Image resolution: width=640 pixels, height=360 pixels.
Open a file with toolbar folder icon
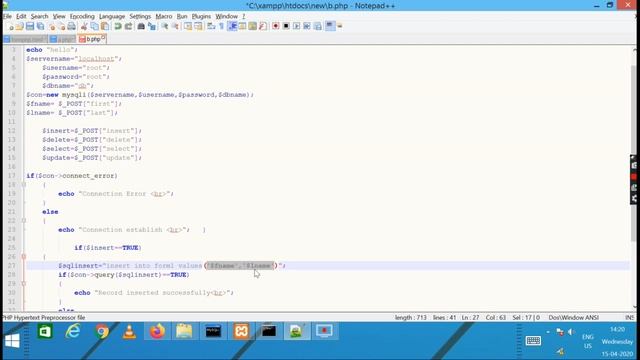tap(20, 27)
